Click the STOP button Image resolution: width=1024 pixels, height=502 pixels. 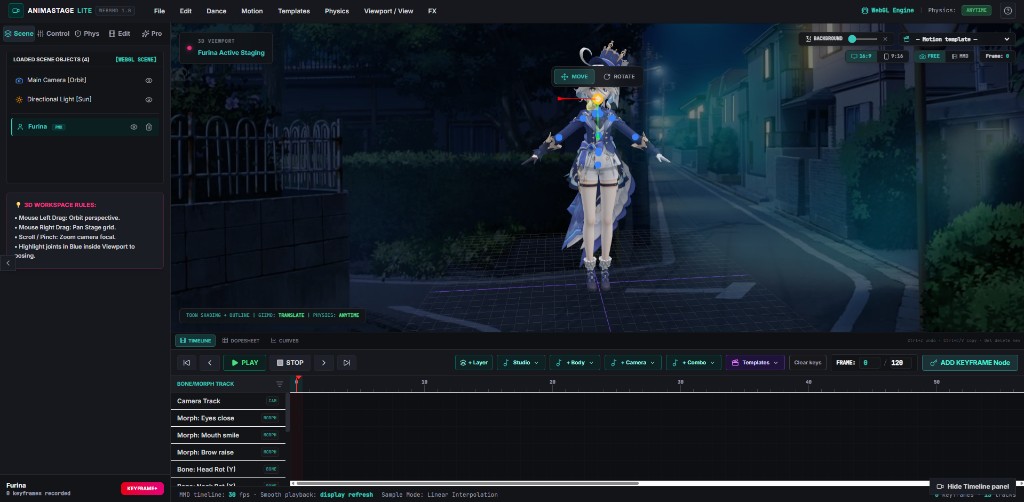[x=290, y=363]
